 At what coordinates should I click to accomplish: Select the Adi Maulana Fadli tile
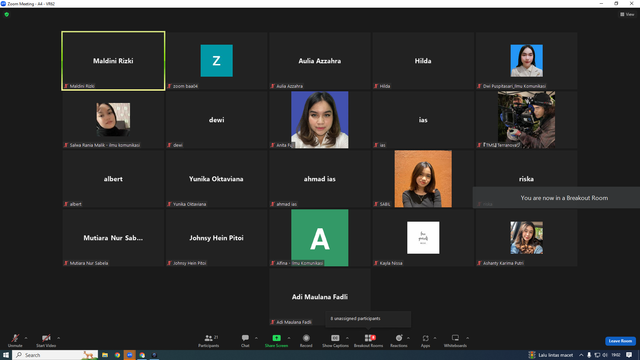[x=320, y=297]
